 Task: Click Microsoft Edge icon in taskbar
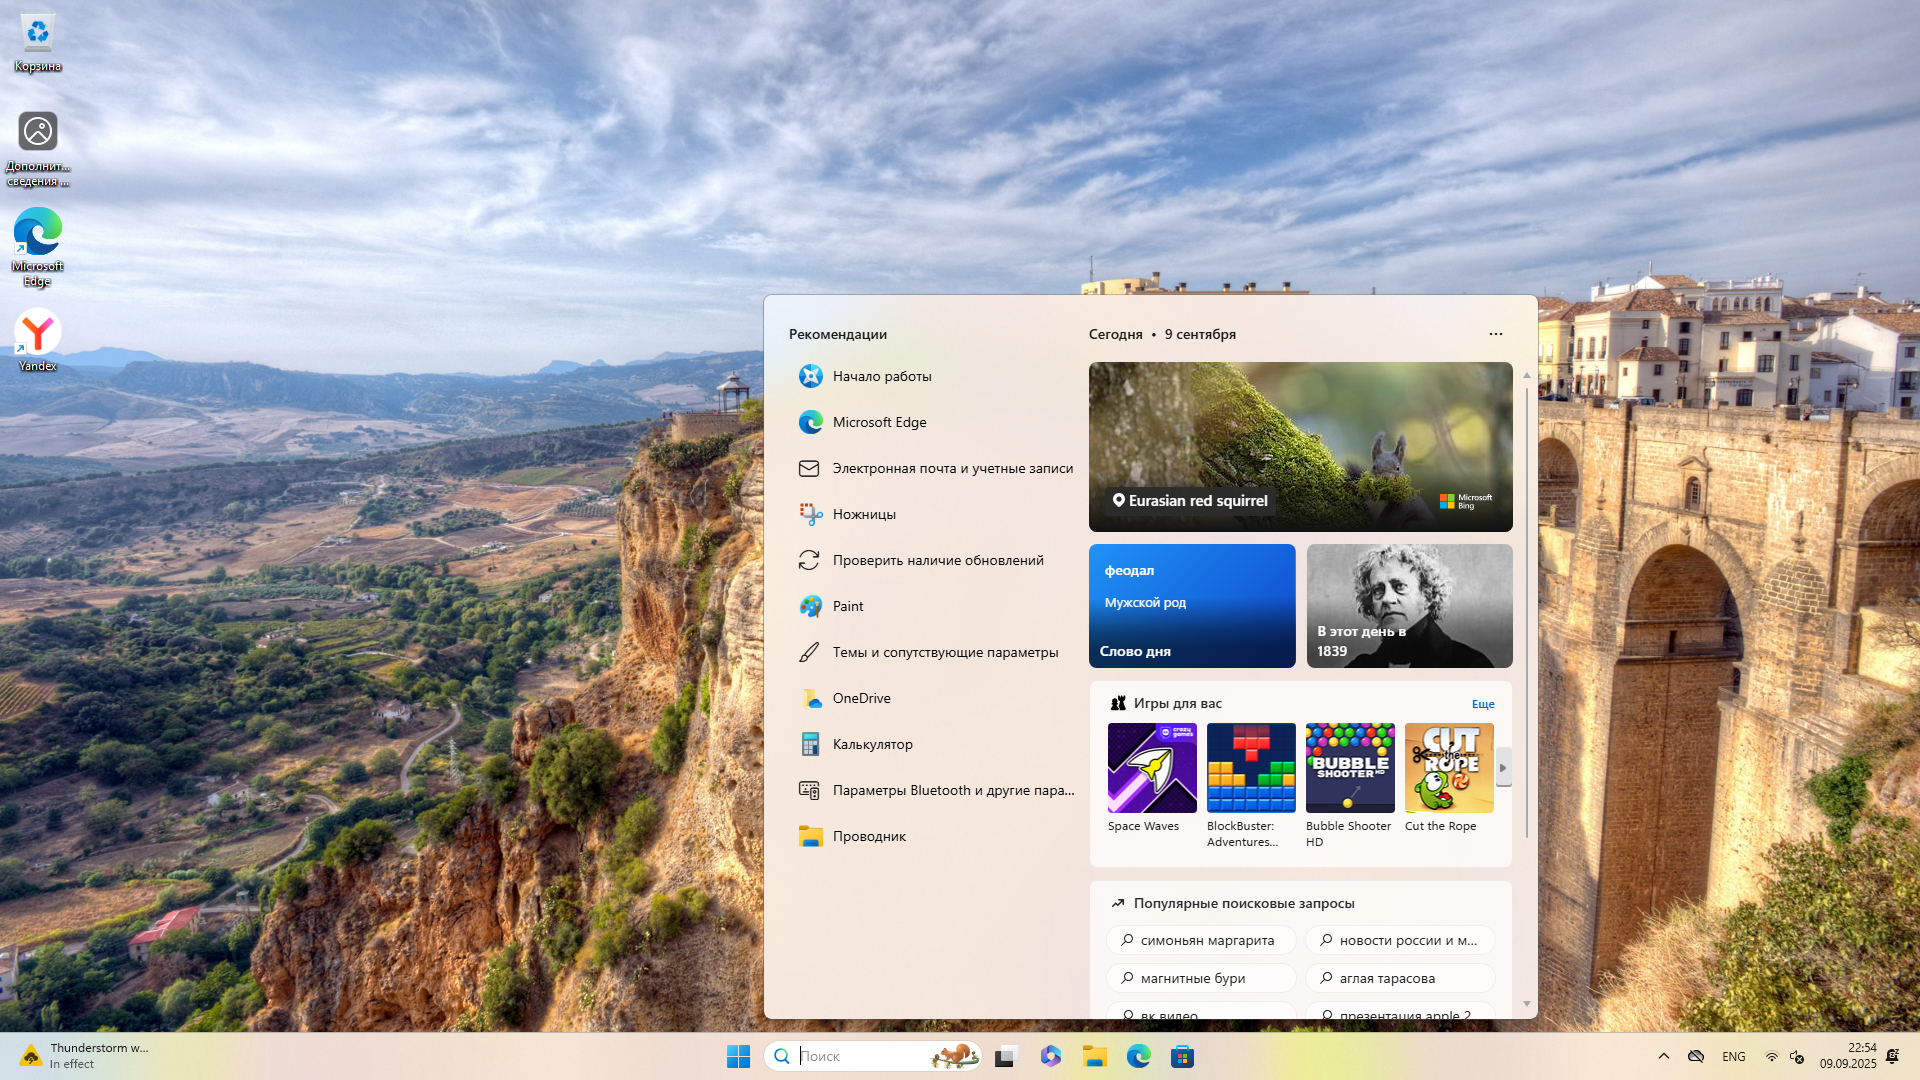point(1138,1056)
